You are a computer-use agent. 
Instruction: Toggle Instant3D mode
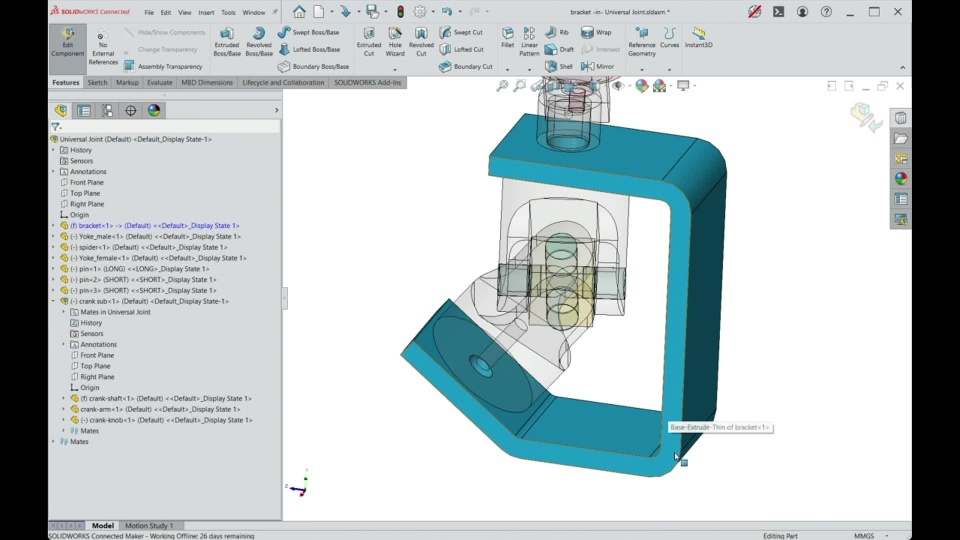coord(699,37)
